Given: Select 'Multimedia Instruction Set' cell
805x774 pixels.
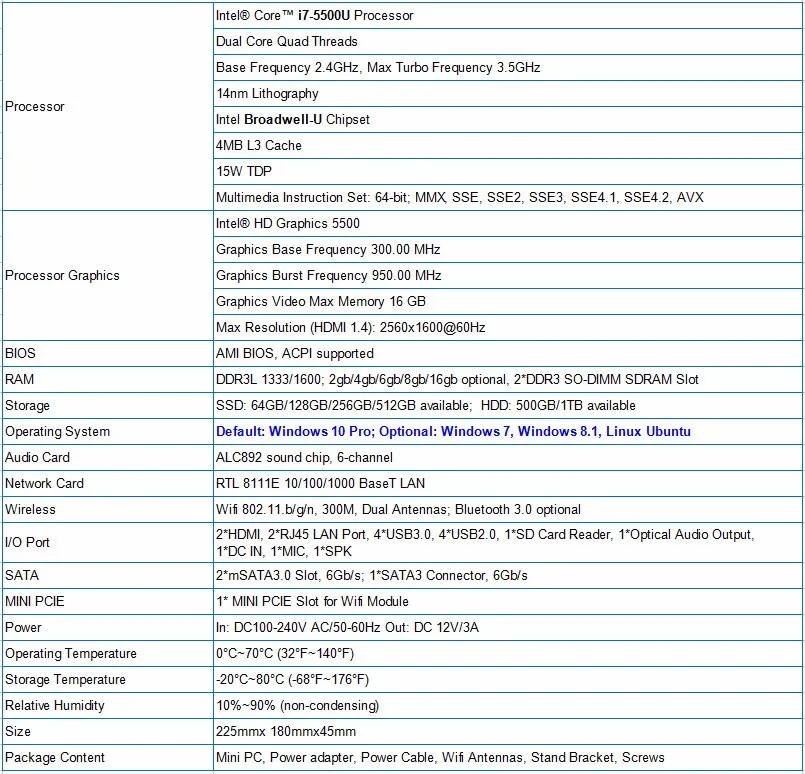Looking at the screenshot, I should point(508,198).
